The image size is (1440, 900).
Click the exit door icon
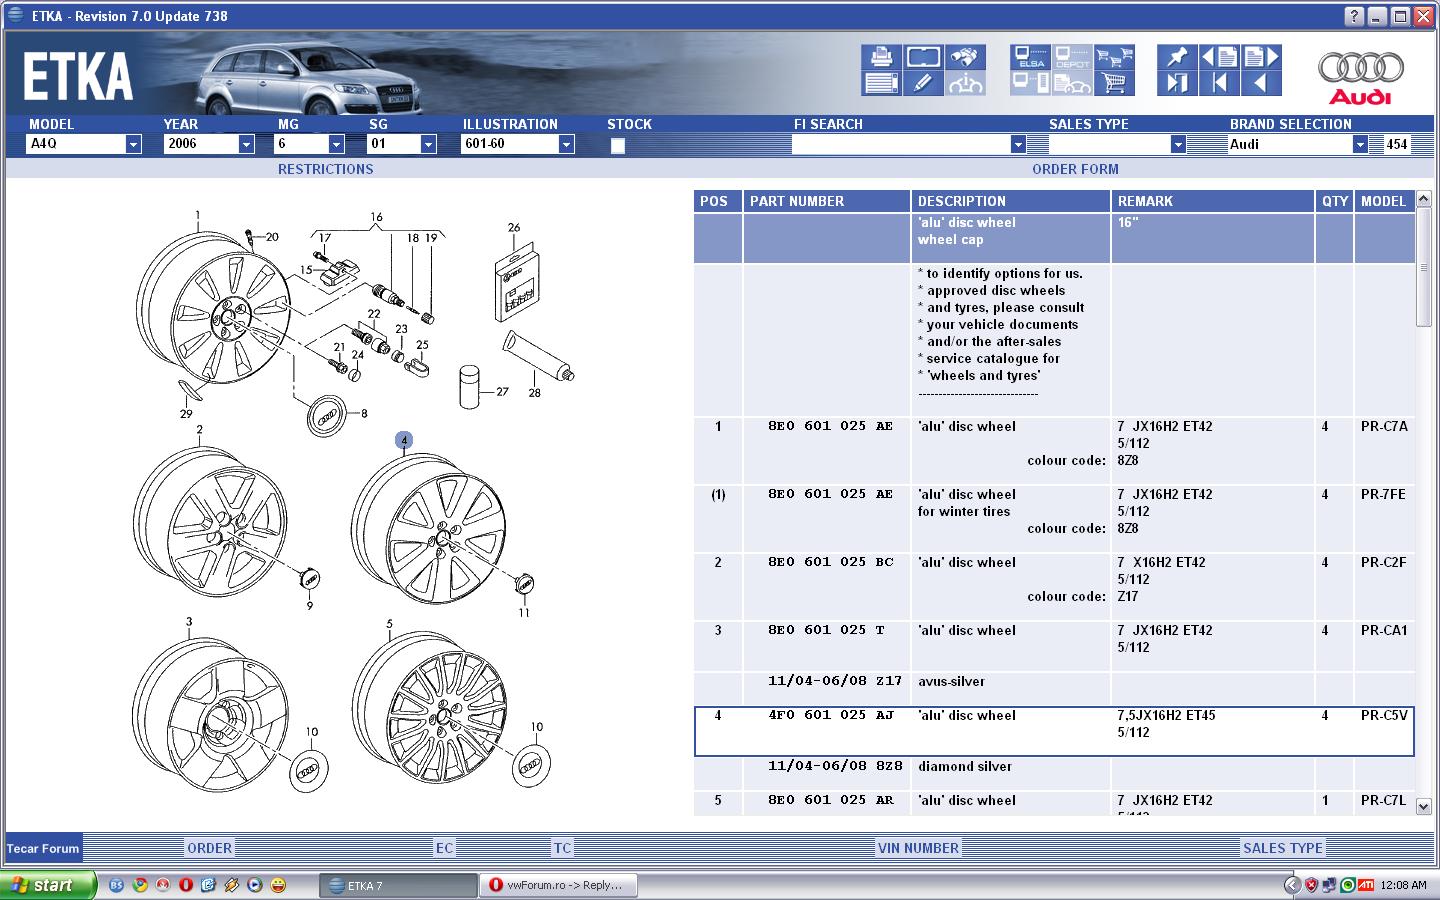(1177, 84)
